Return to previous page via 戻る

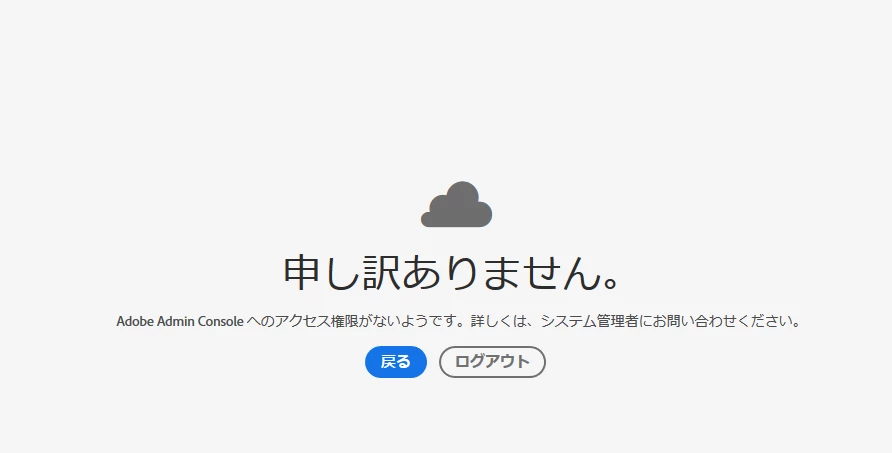coord(396,362)
